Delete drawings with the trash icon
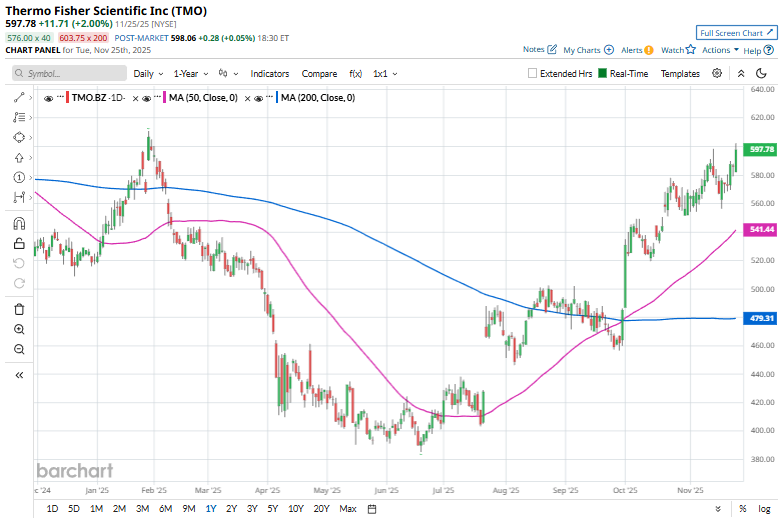The height and width of the screenshot is (522, 783). (19, 309)
